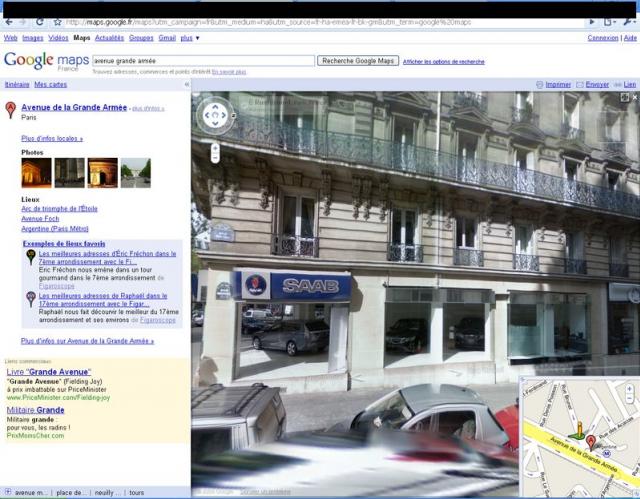Viewport: 640px width, 499px height.
Task: Open the browser page menu icon
Action: pos(609,22)
